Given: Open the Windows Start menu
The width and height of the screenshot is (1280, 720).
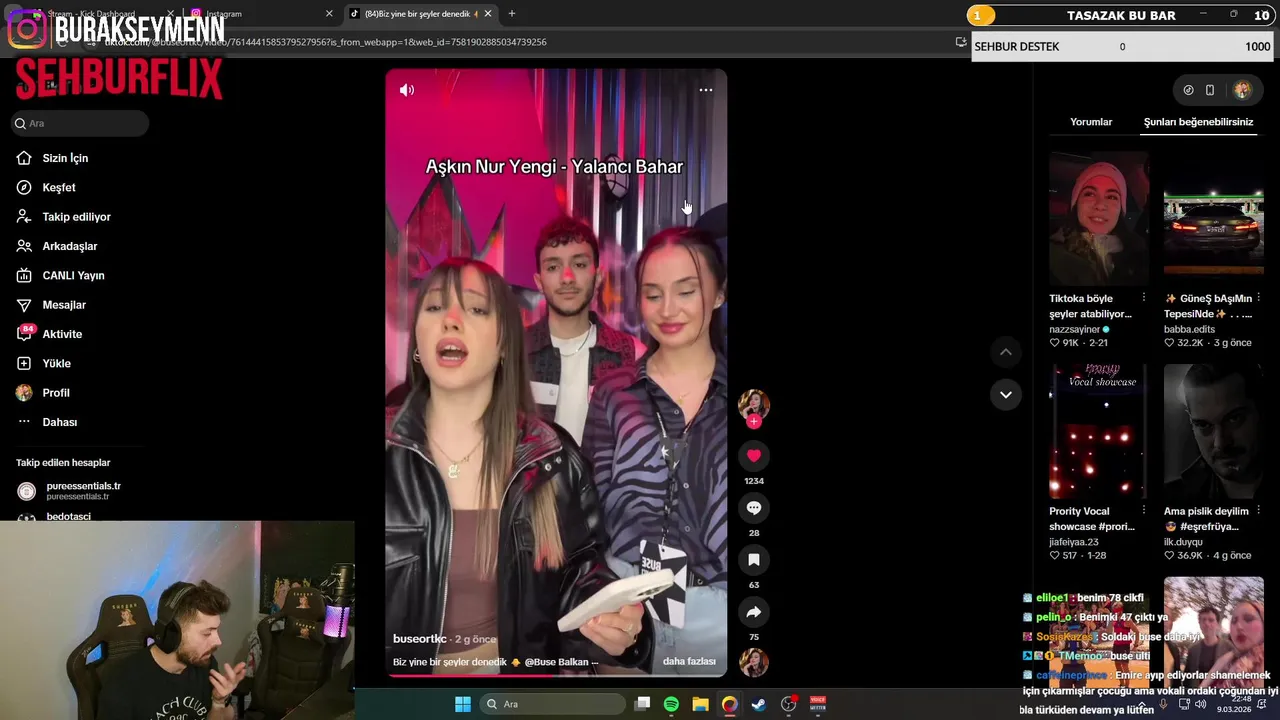Looking at the screenshot, I should (463, 704).
